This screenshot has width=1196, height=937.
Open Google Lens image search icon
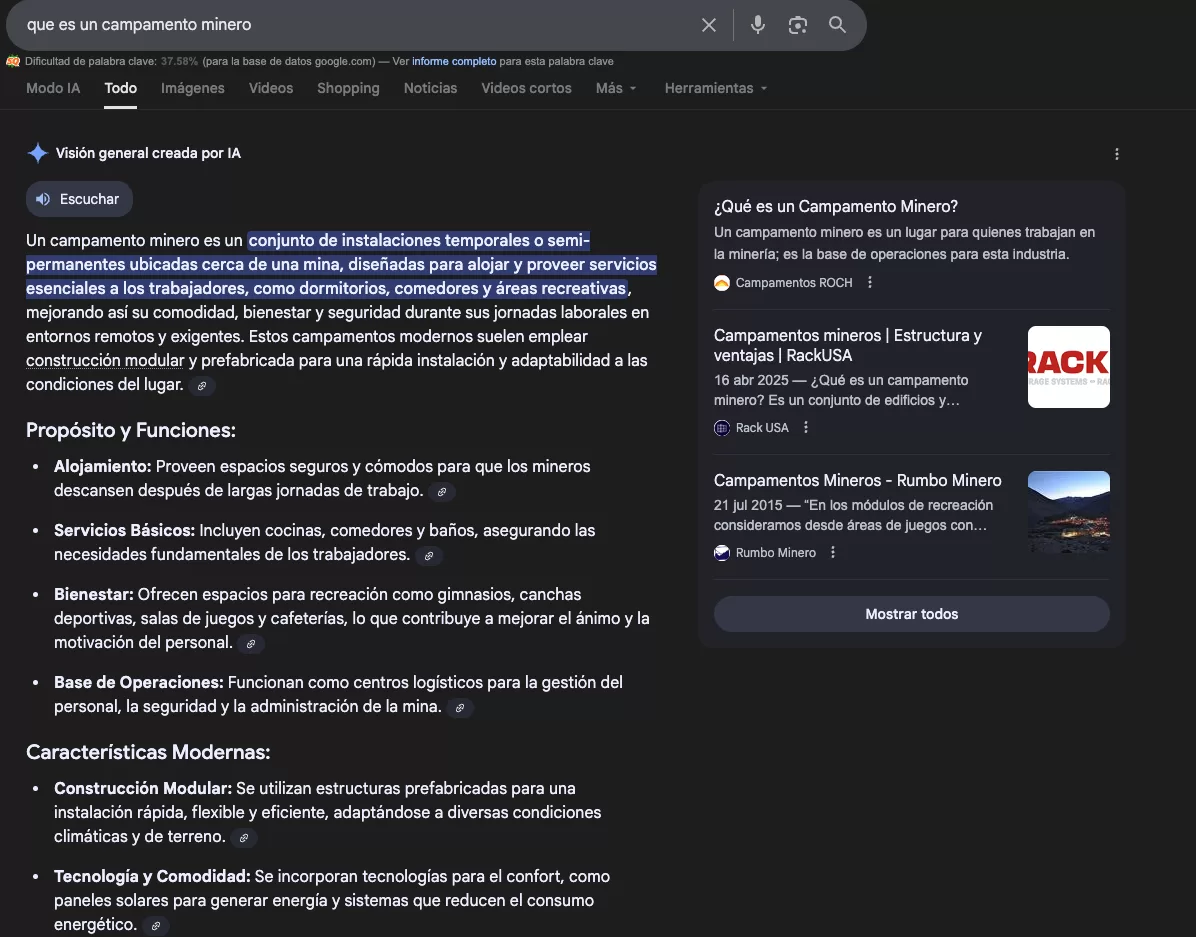click(798, 25)
